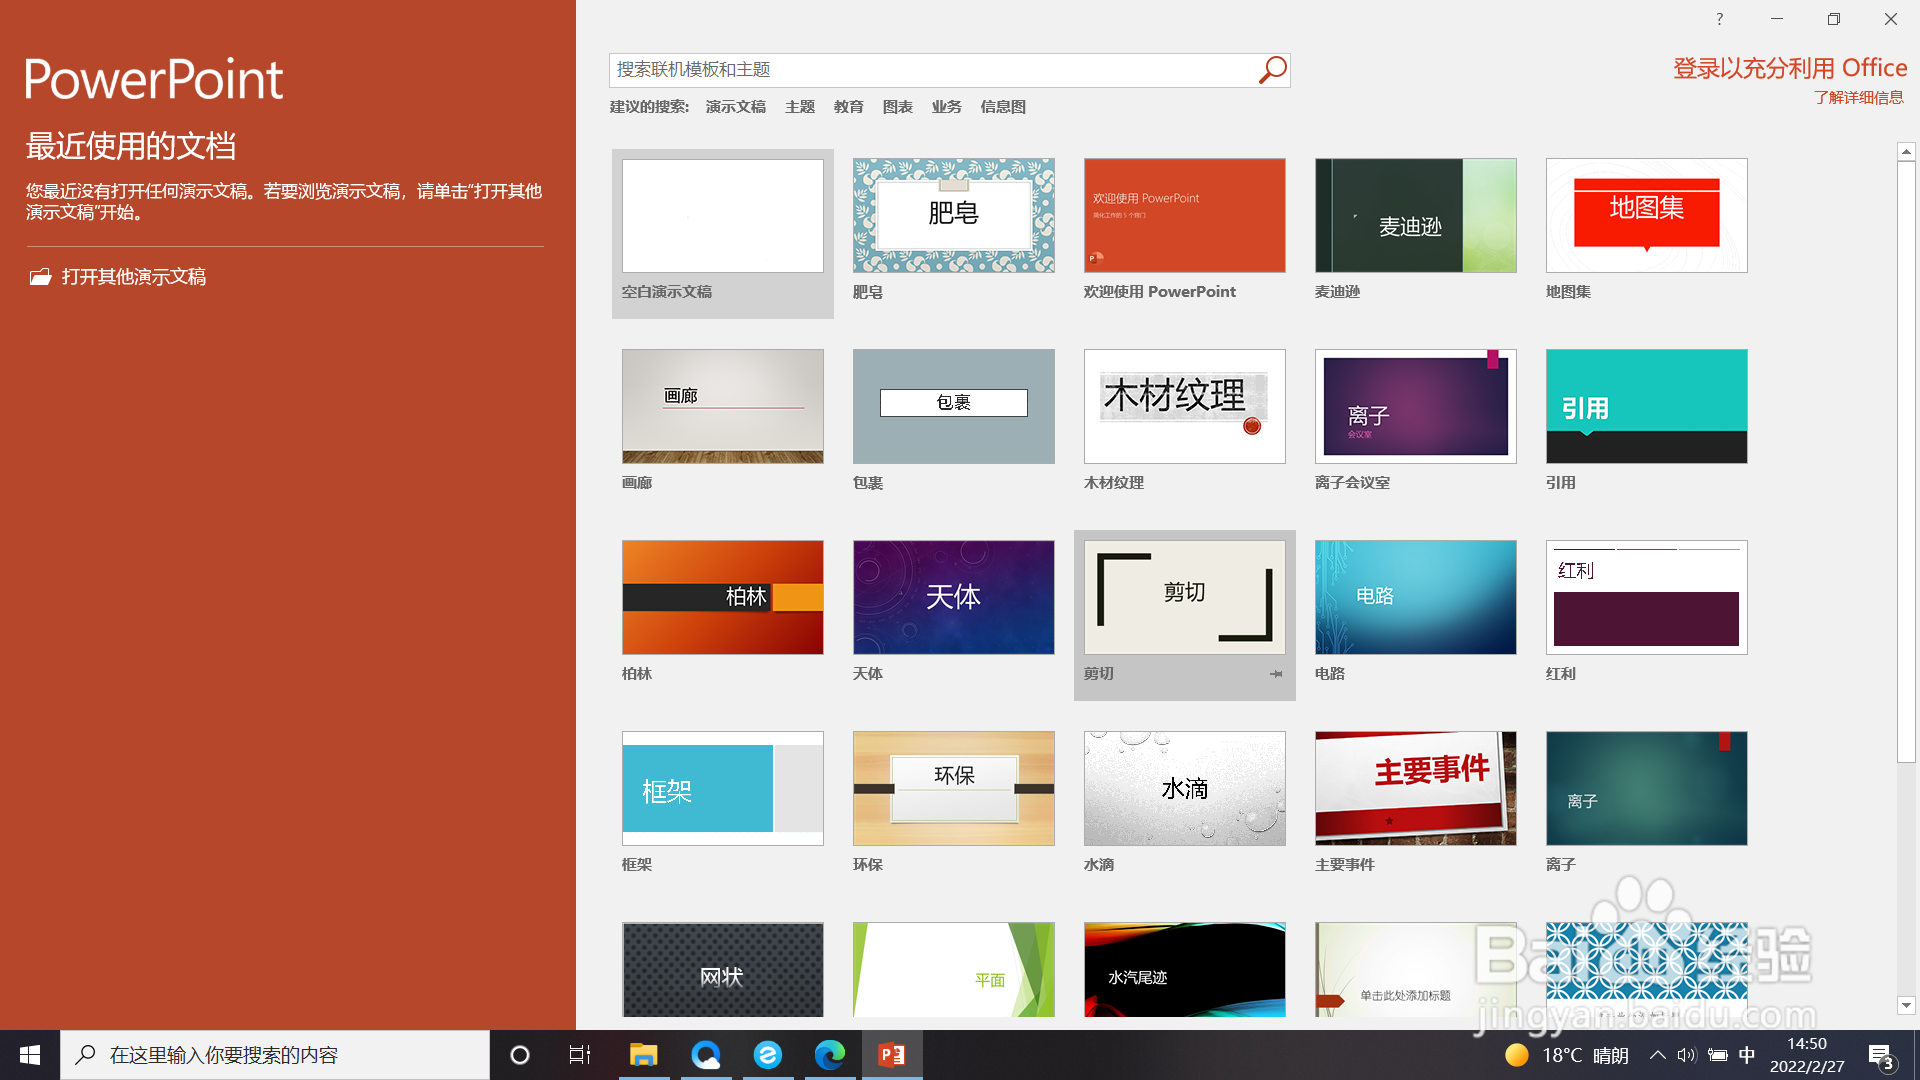Pick the 柏林 template thumbnail
The width and height of the screenshot is (1920, 1080).
tap(723, 598)
